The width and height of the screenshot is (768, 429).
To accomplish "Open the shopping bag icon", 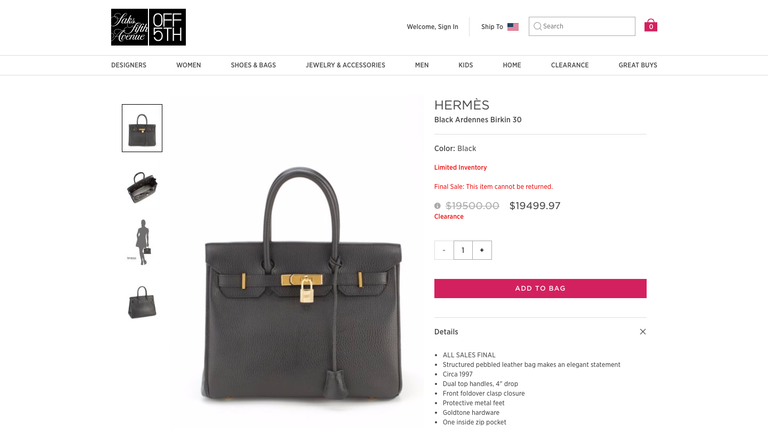I will click(650, 25).
